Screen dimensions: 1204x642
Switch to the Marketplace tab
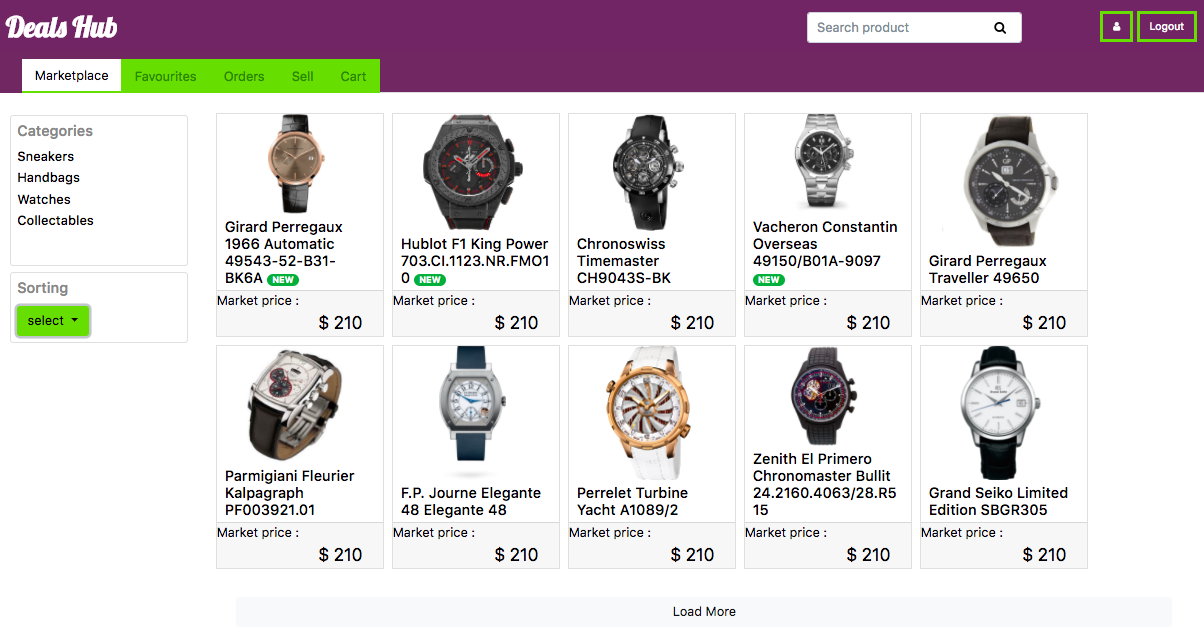pos(72,76)
